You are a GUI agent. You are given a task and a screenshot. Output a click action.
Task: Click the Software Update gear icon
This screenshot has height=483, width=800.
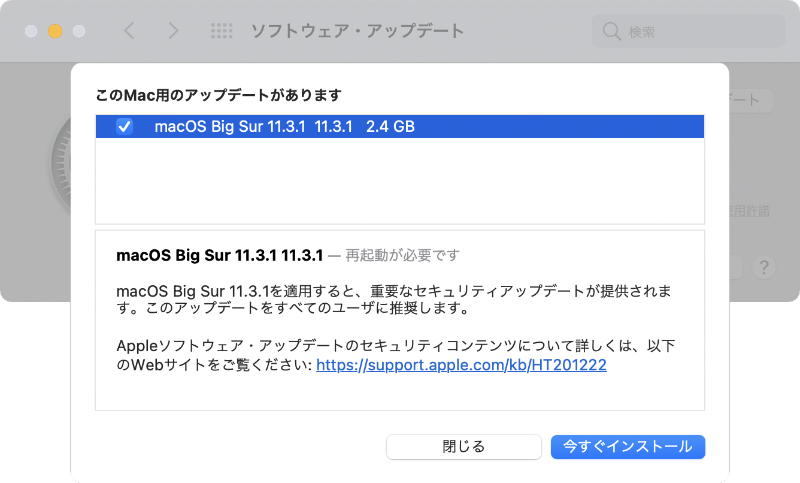(60, 160)
